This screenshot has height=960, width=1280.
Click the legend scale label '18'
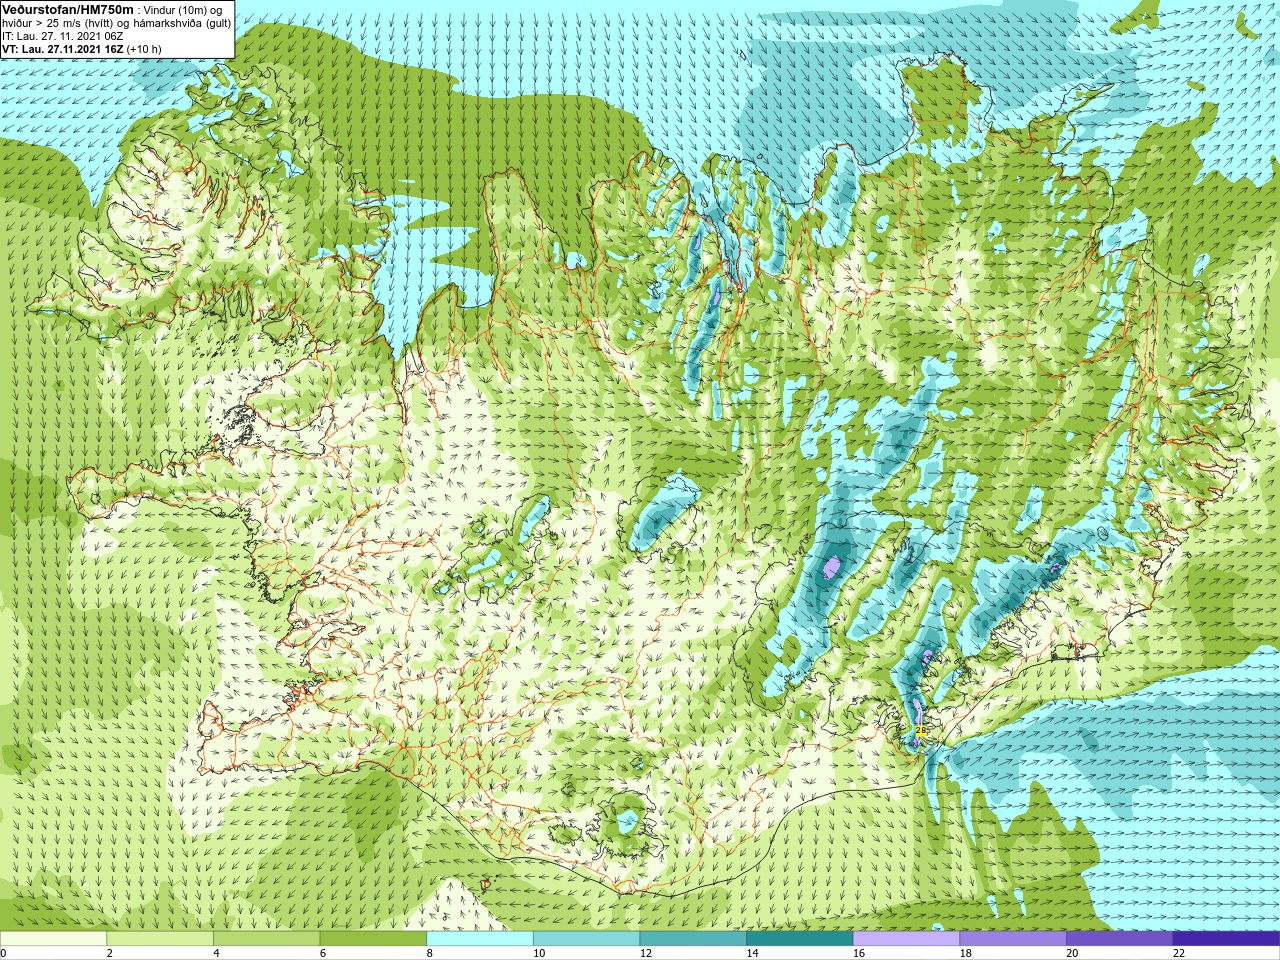tap(966, 953)
